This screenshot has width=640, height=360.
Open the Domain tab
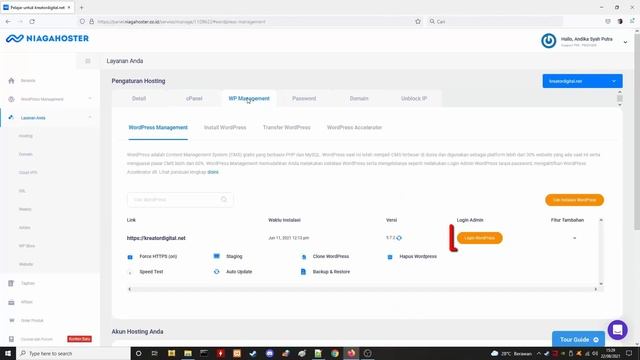(x=359, y=98)
